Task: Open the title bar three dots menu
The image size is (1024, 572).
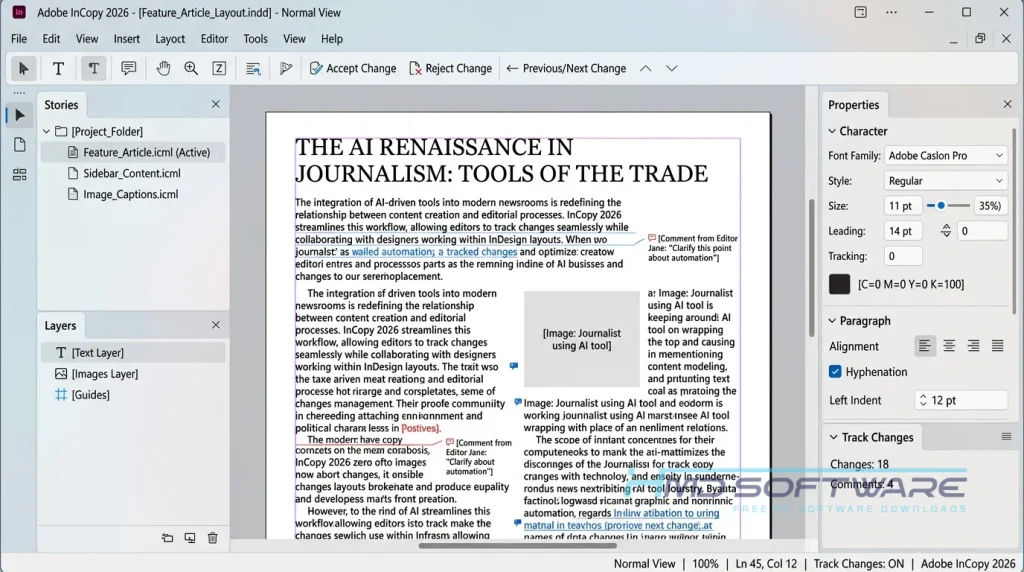Action: (891, 12)
